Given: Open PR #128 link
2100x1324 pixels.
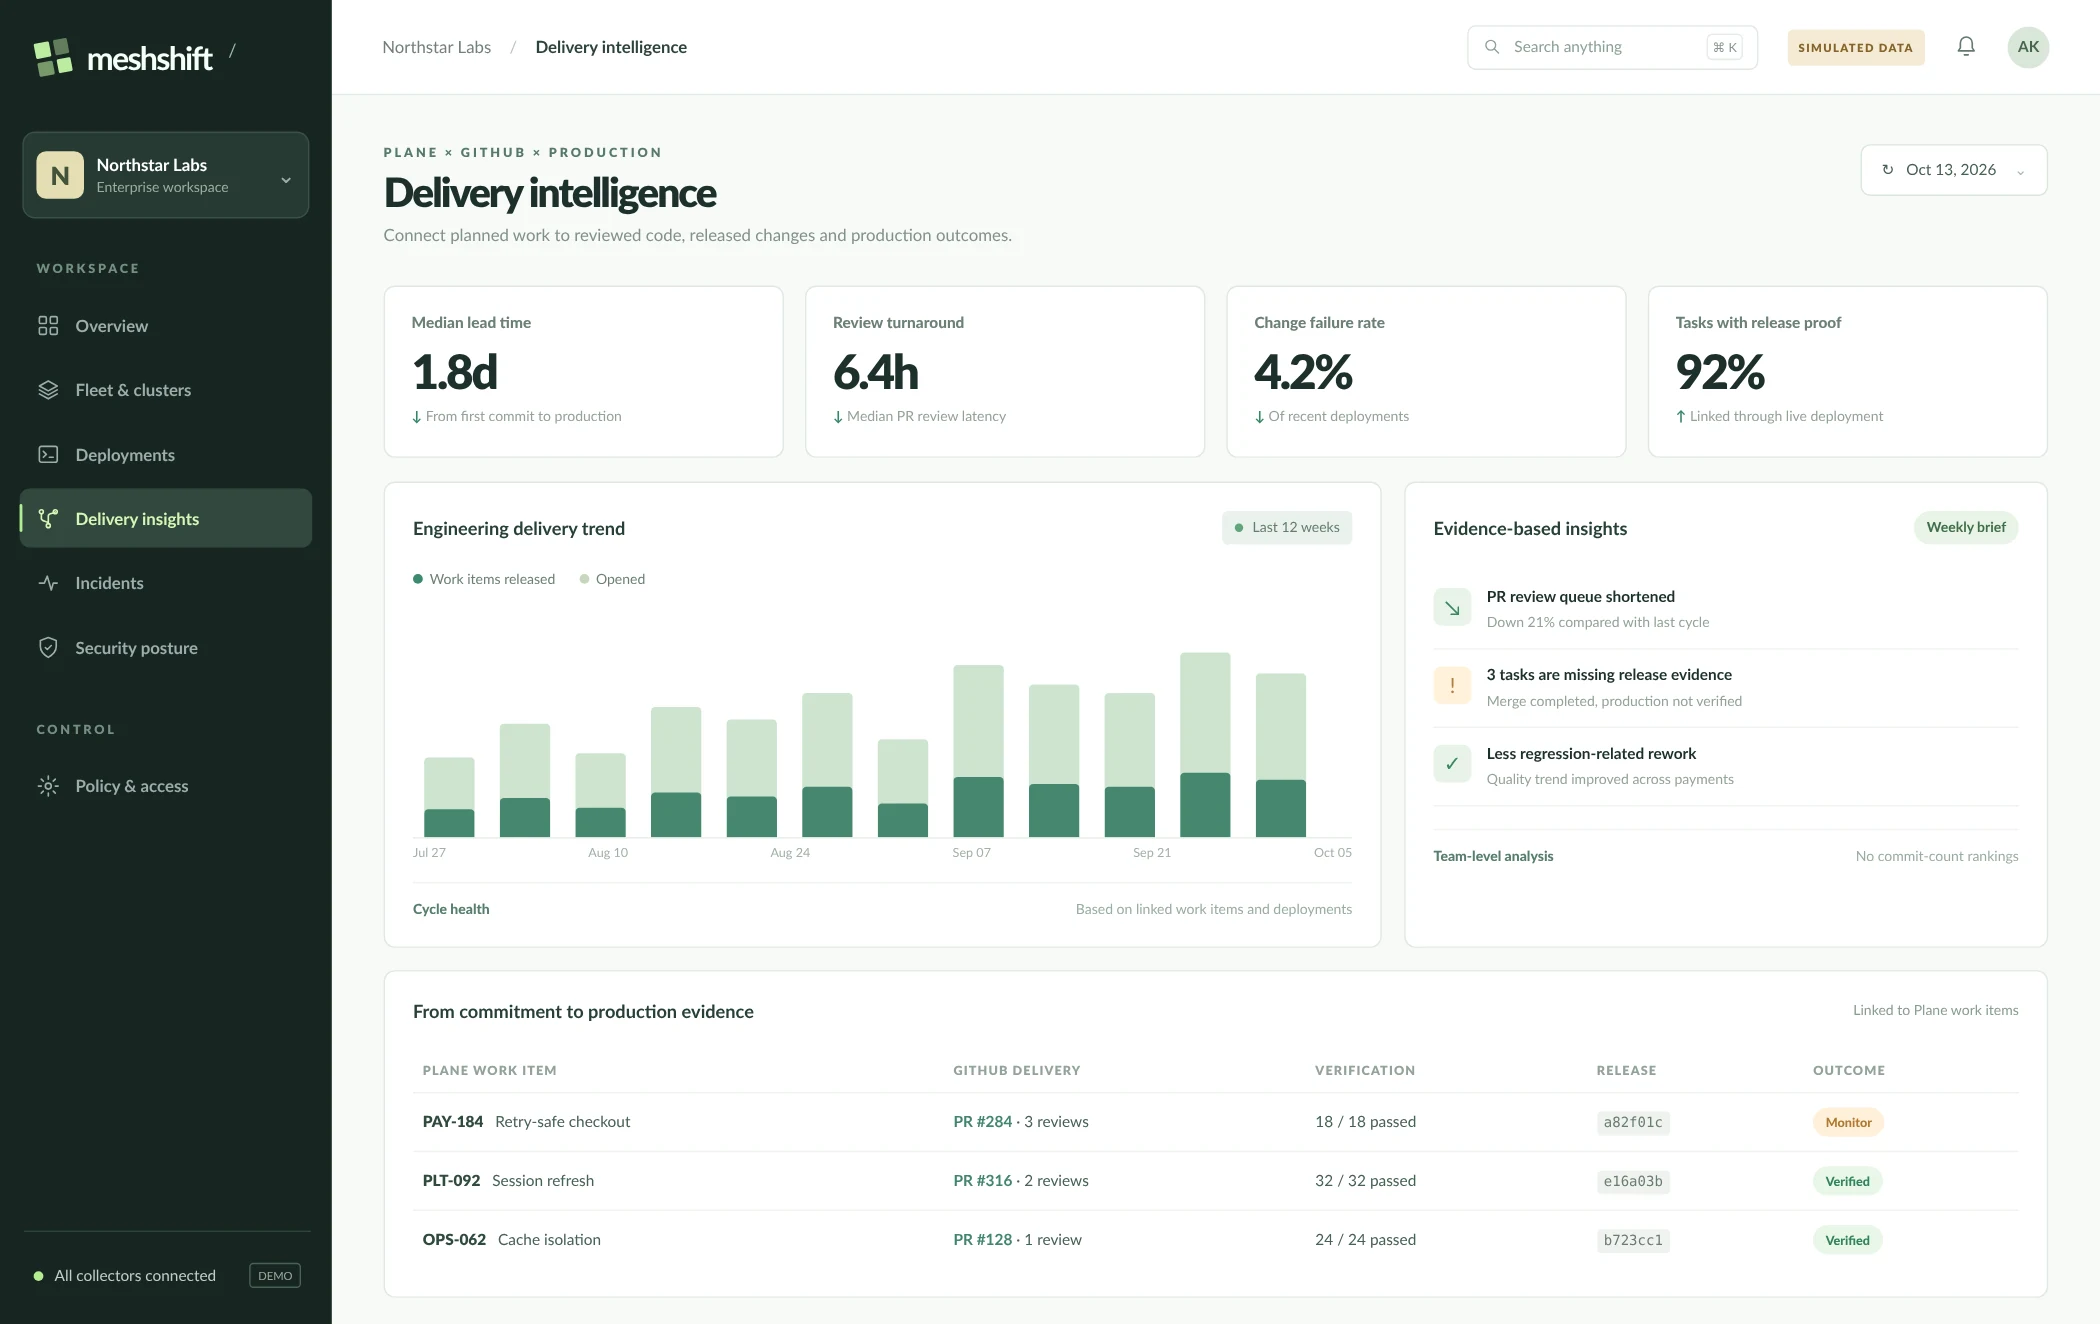Looking at the screenshot, I should (x=982, y=1240).
